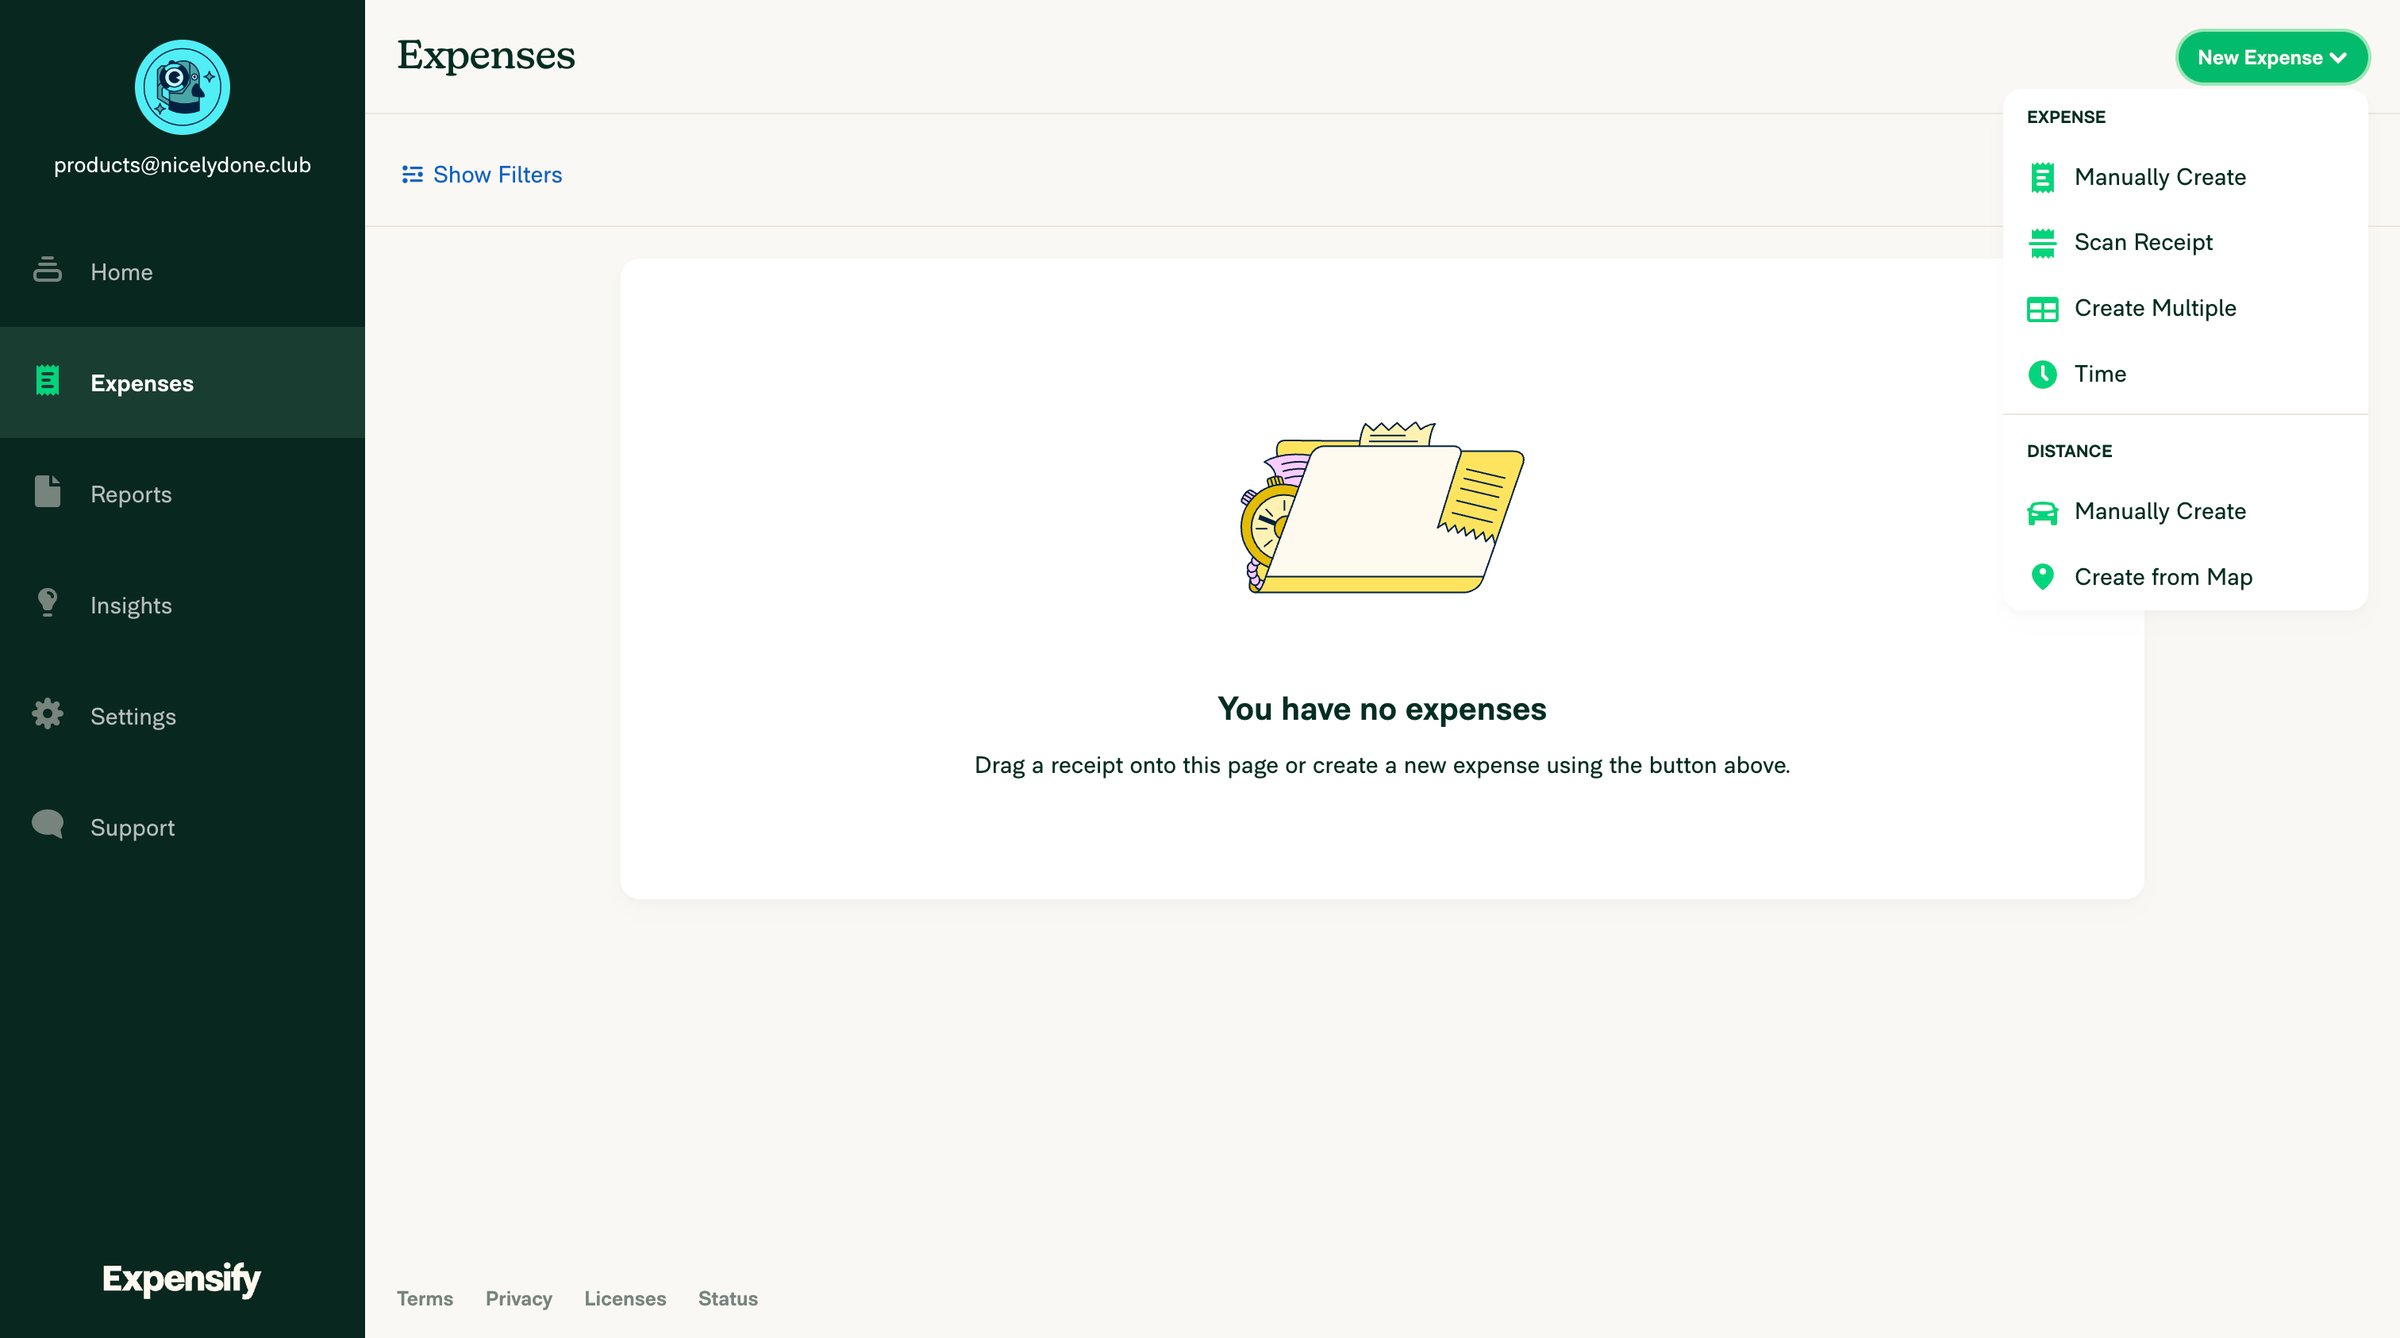Viewport: 2400px width, 1338px height.
Task: Click the Time clock icon
Action: [2042, 374]
